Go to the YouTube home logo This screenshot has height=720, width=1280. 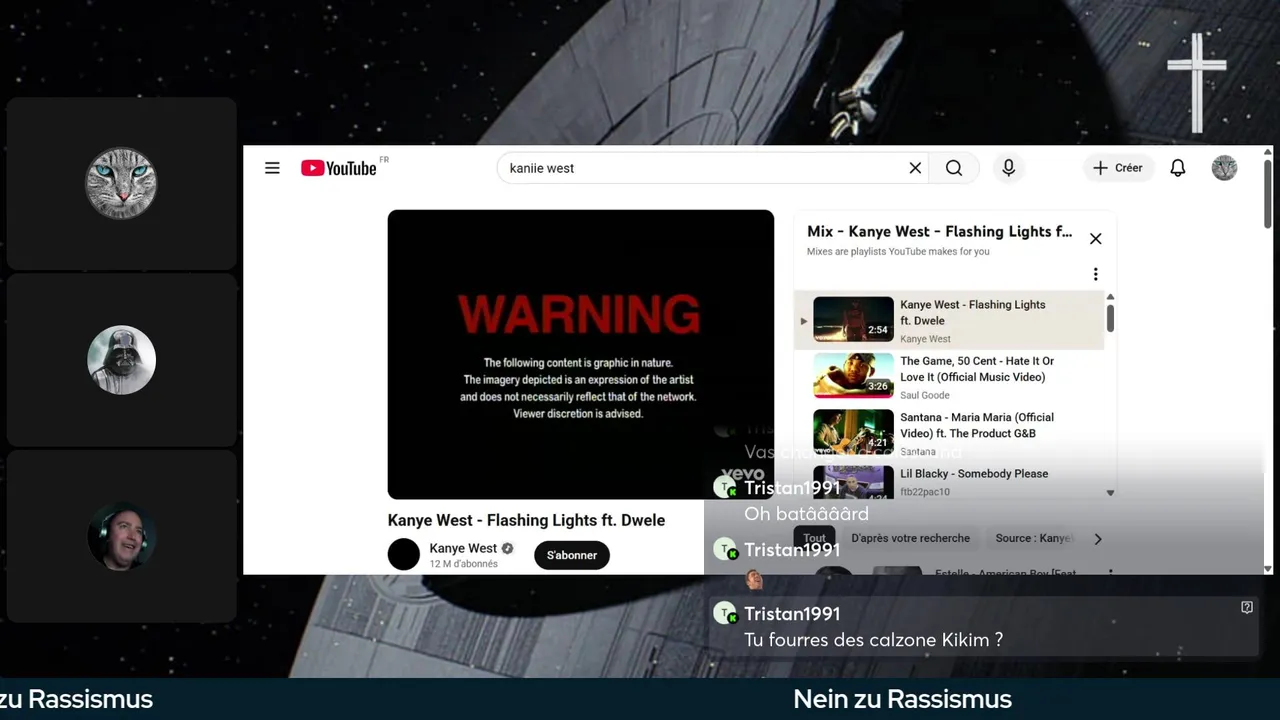(x=339, y=168)
